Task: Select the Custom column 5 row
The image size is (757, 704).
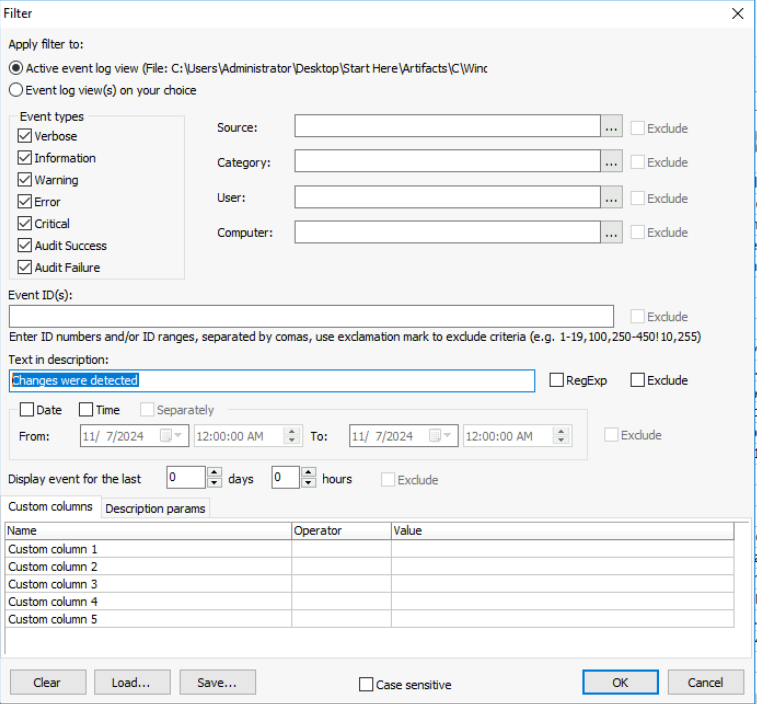Action: pyautogui.click(x=370, y=619)
